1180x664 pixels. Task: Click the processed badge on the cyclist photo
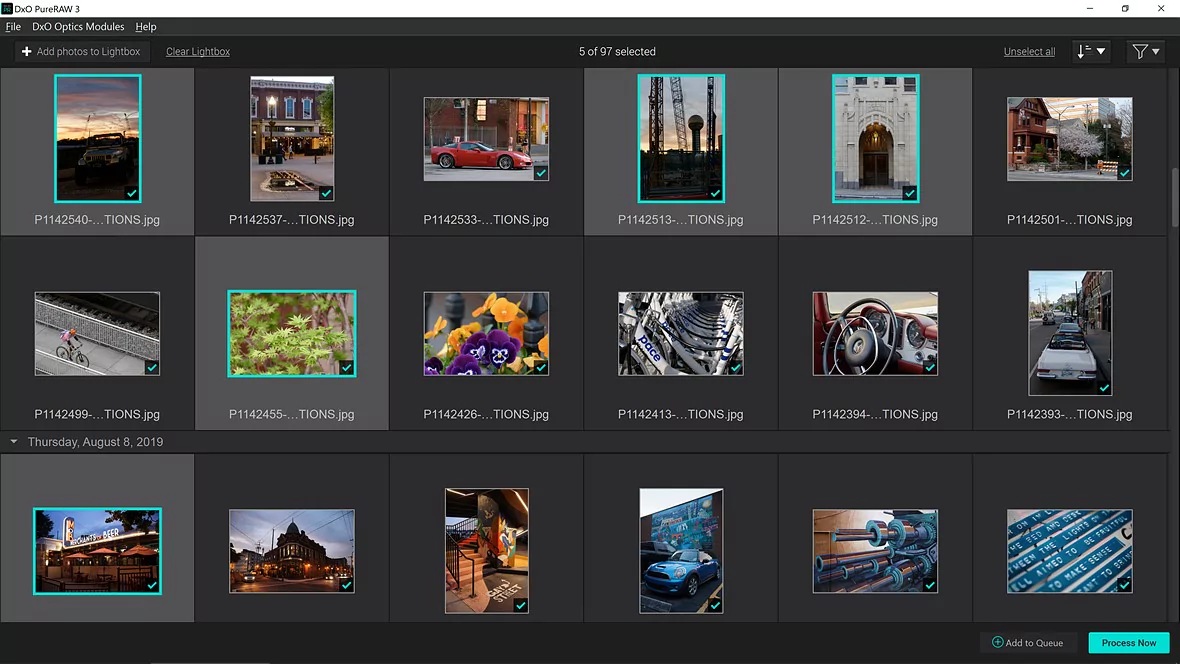152,368
